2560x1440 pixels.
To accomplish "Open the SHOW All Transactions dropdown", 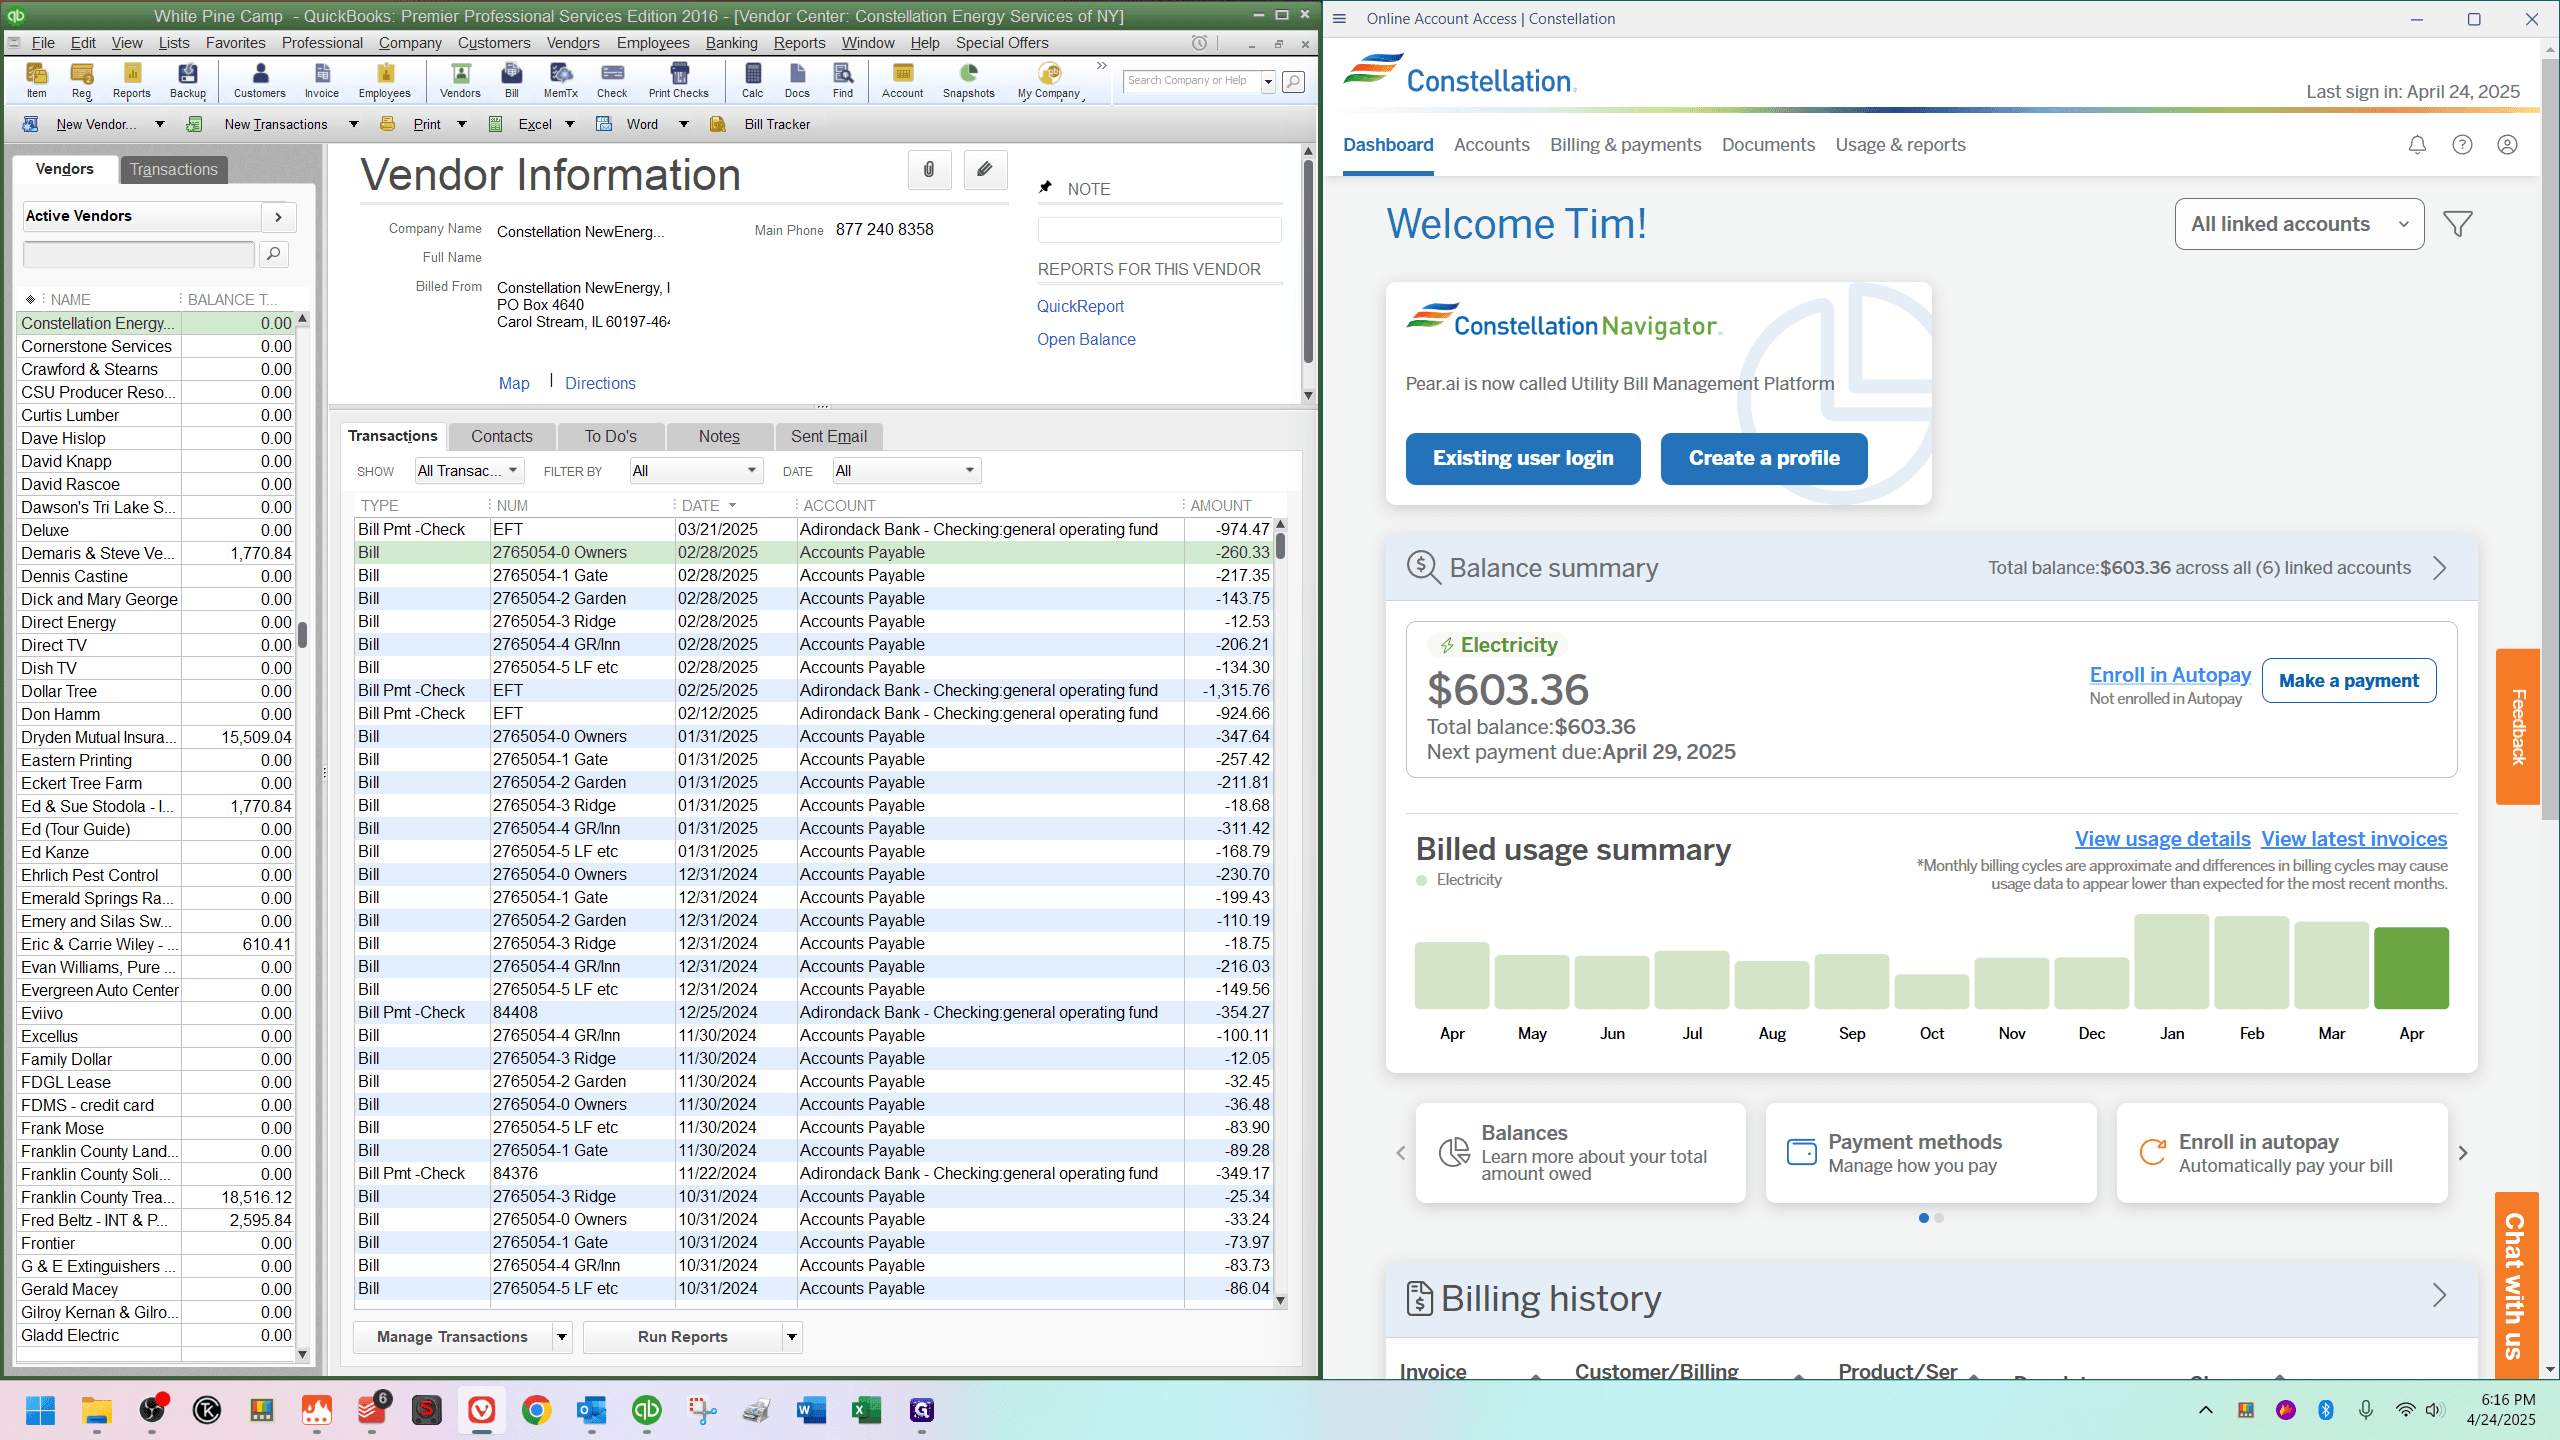I will click(469, 471).
